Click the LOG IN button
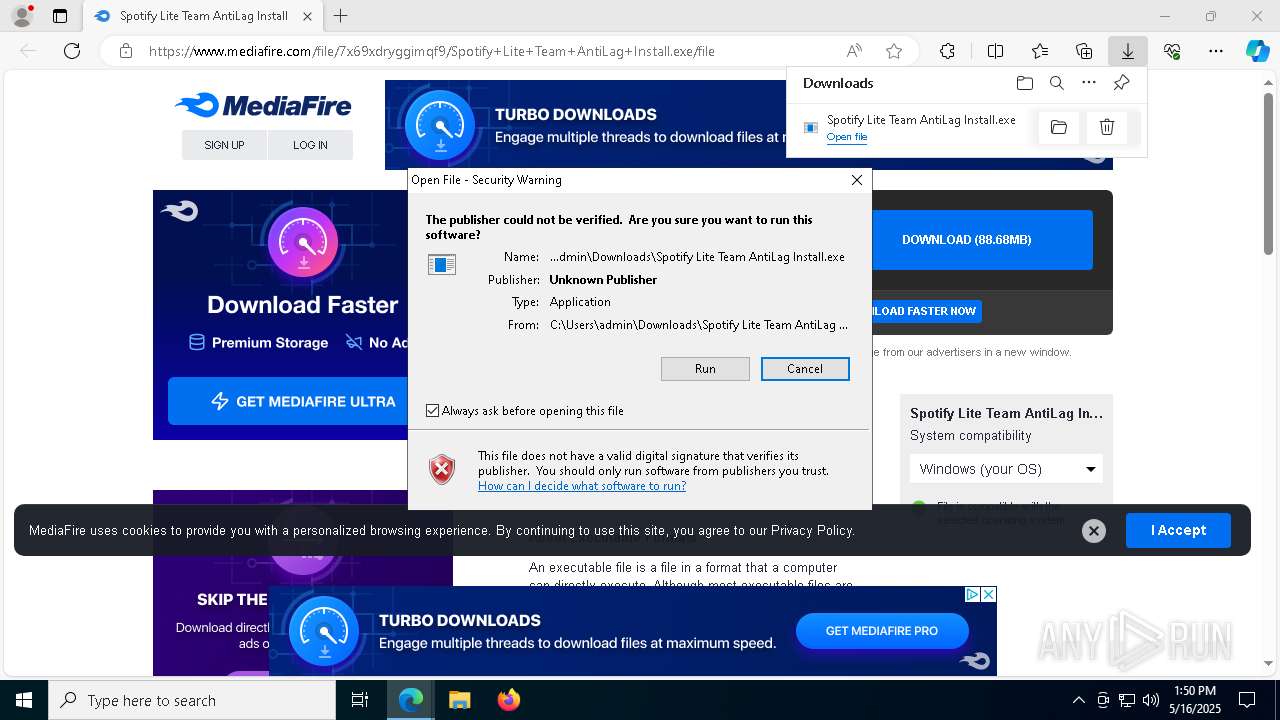Viewport: 1280px width, 720px height. coord(310,145)
